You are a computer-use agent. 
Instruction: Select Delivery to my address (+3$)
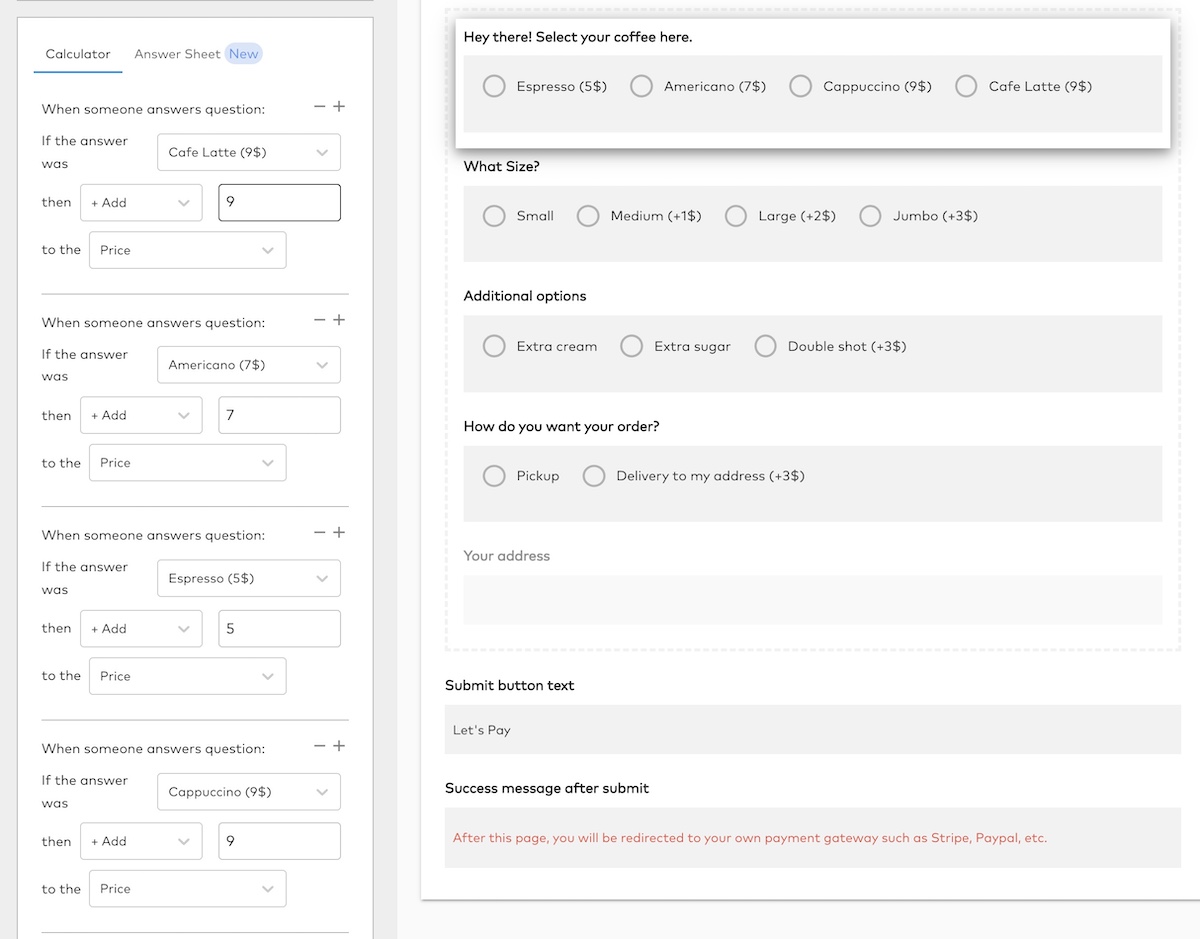594,476
